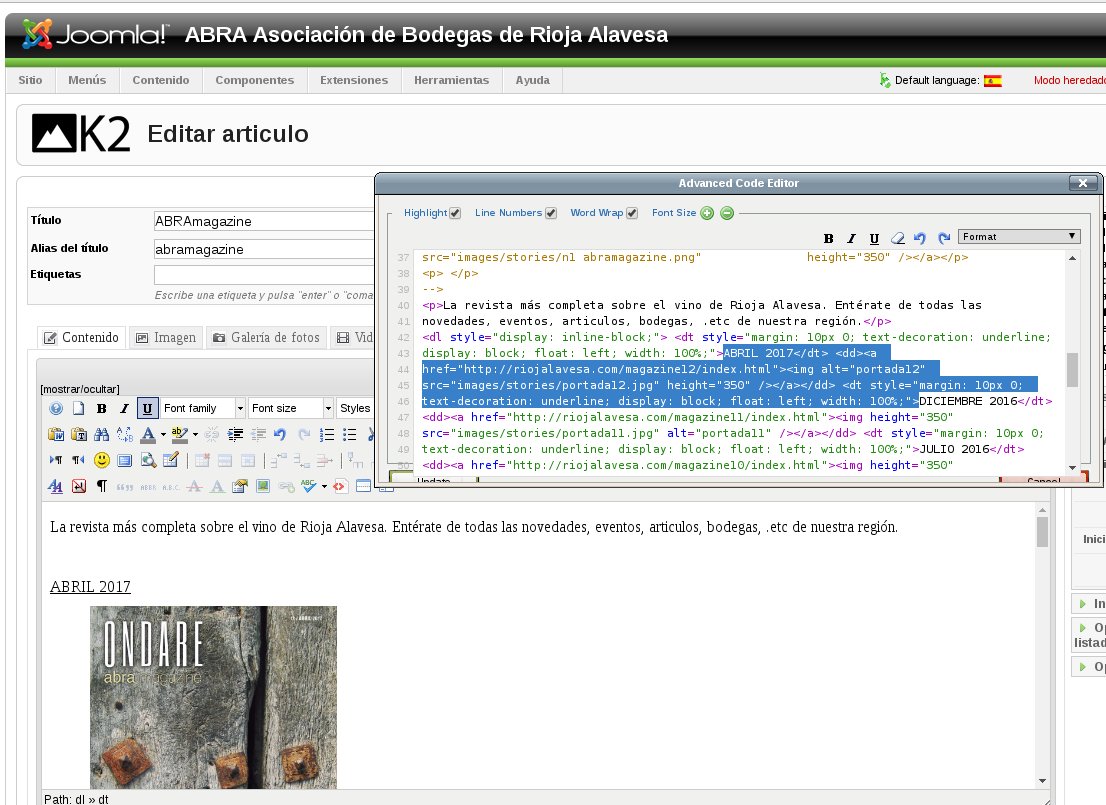Open the Format dropdown in code editor
This screenshot has width=1106, height=805.
point(1018,237)
